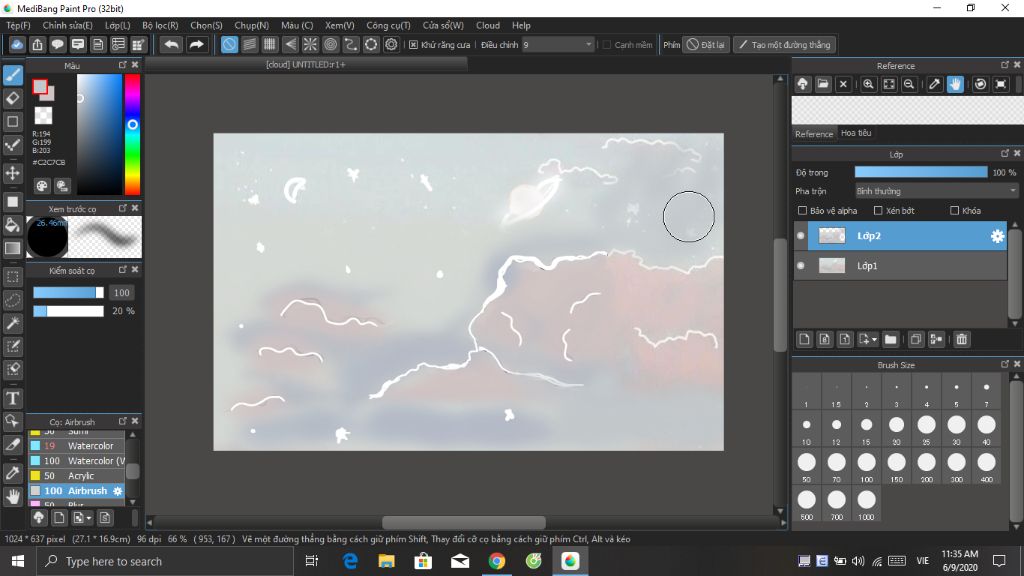Switch to the Hoa tiêu tab
Screen dimensions: 1024x576
click(856, 133)
